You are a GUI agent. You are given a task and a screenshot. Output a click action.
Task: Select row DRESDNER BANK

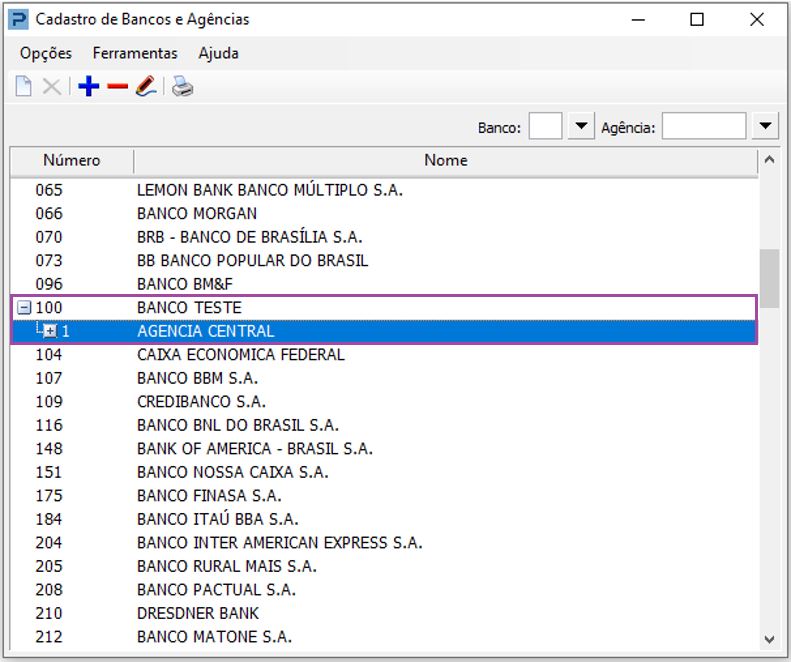pyautogui.click(x=384, y=613)
